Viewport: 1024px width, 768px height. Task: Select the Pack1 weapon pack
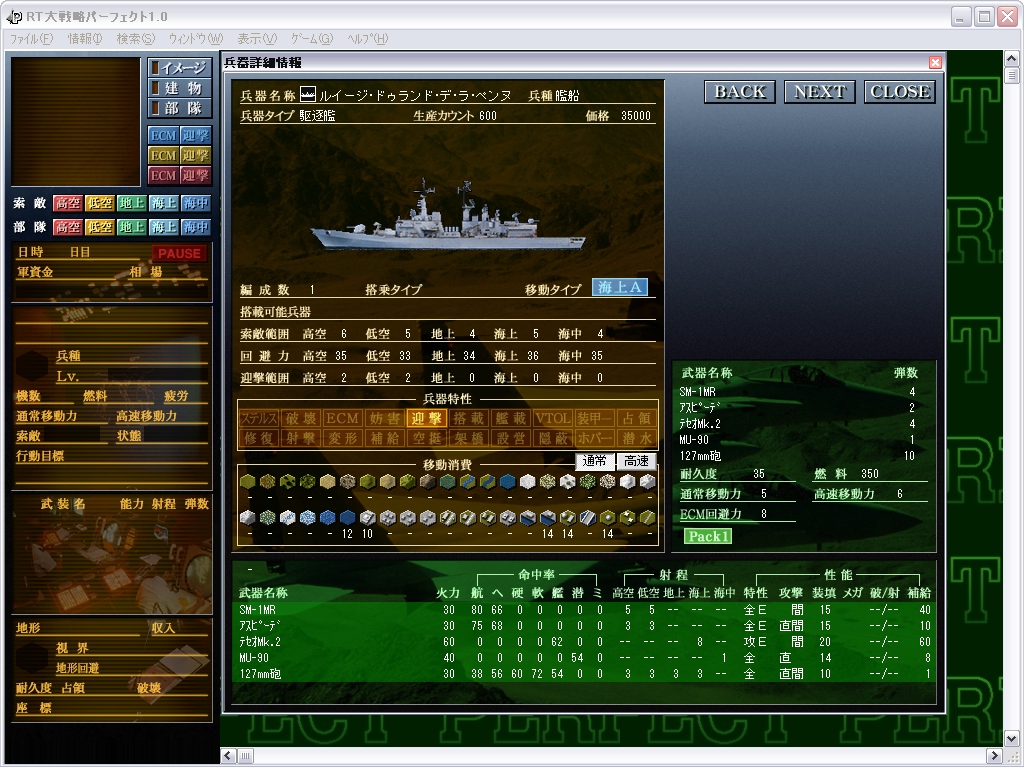pos(707,536)
